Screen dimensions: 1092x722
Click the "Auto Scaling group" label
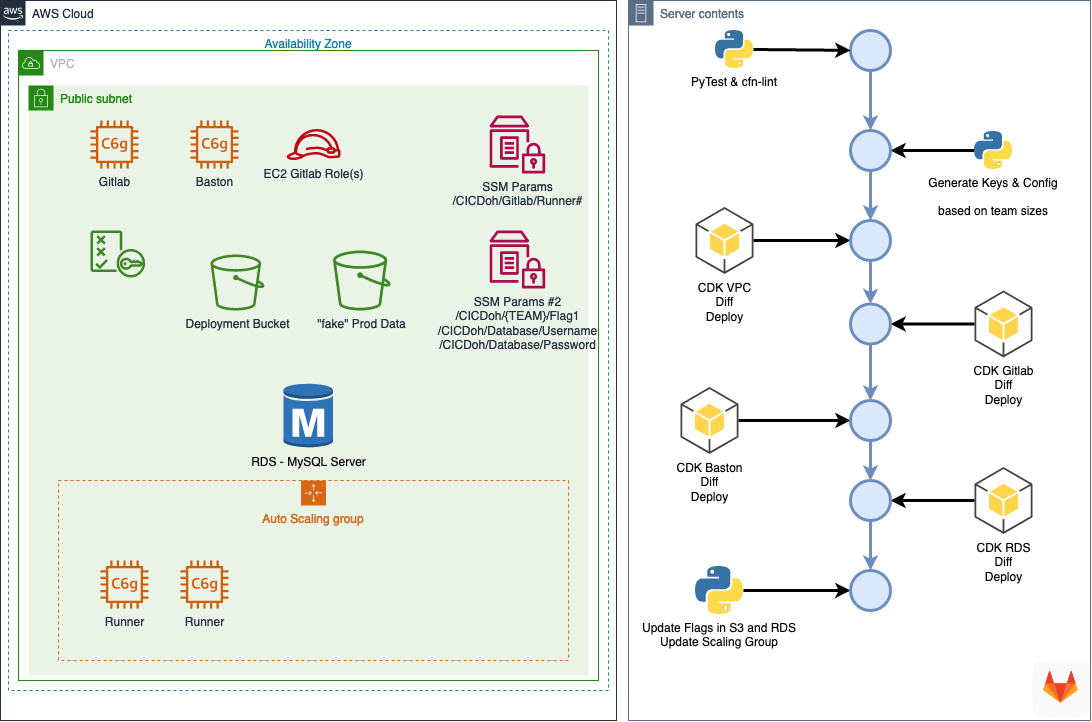point(313,519)
